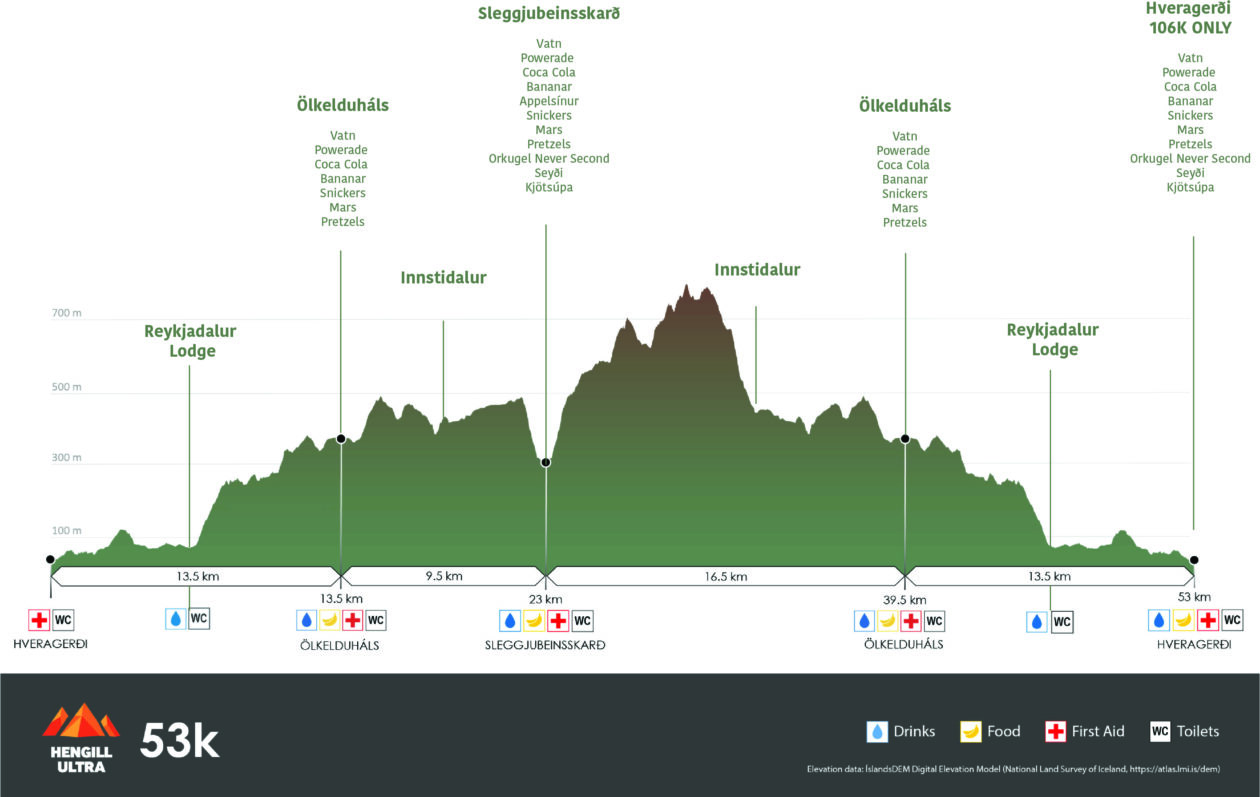Screen dimensions: 1260x797
Task: Click uppercase 'ÖLKELDUHÁLS' below 13.5 km marker
Action: pos(340,645)
